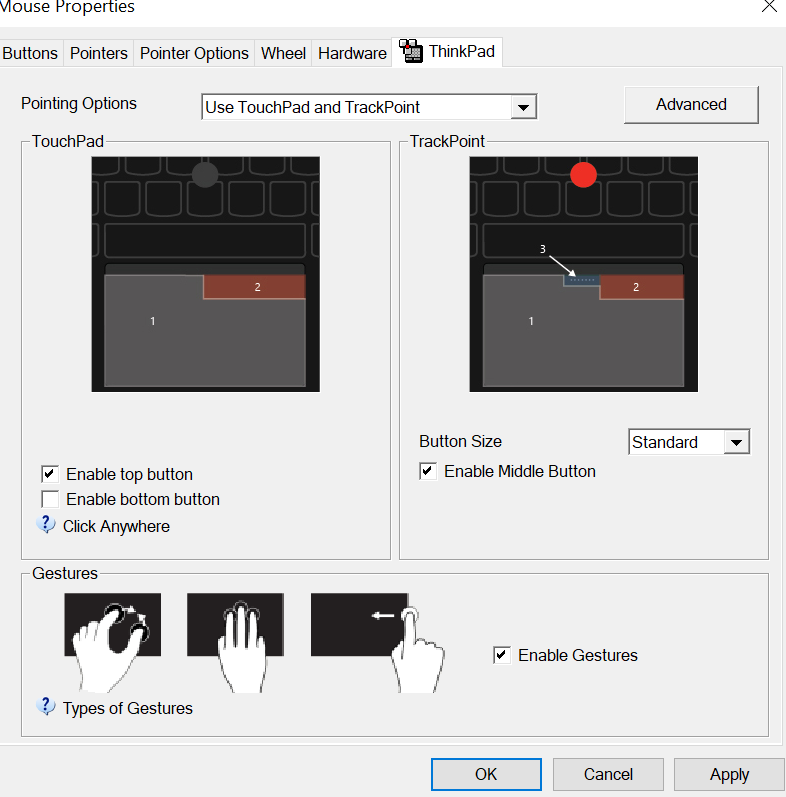Click the Cancel button

coord(608,774)
